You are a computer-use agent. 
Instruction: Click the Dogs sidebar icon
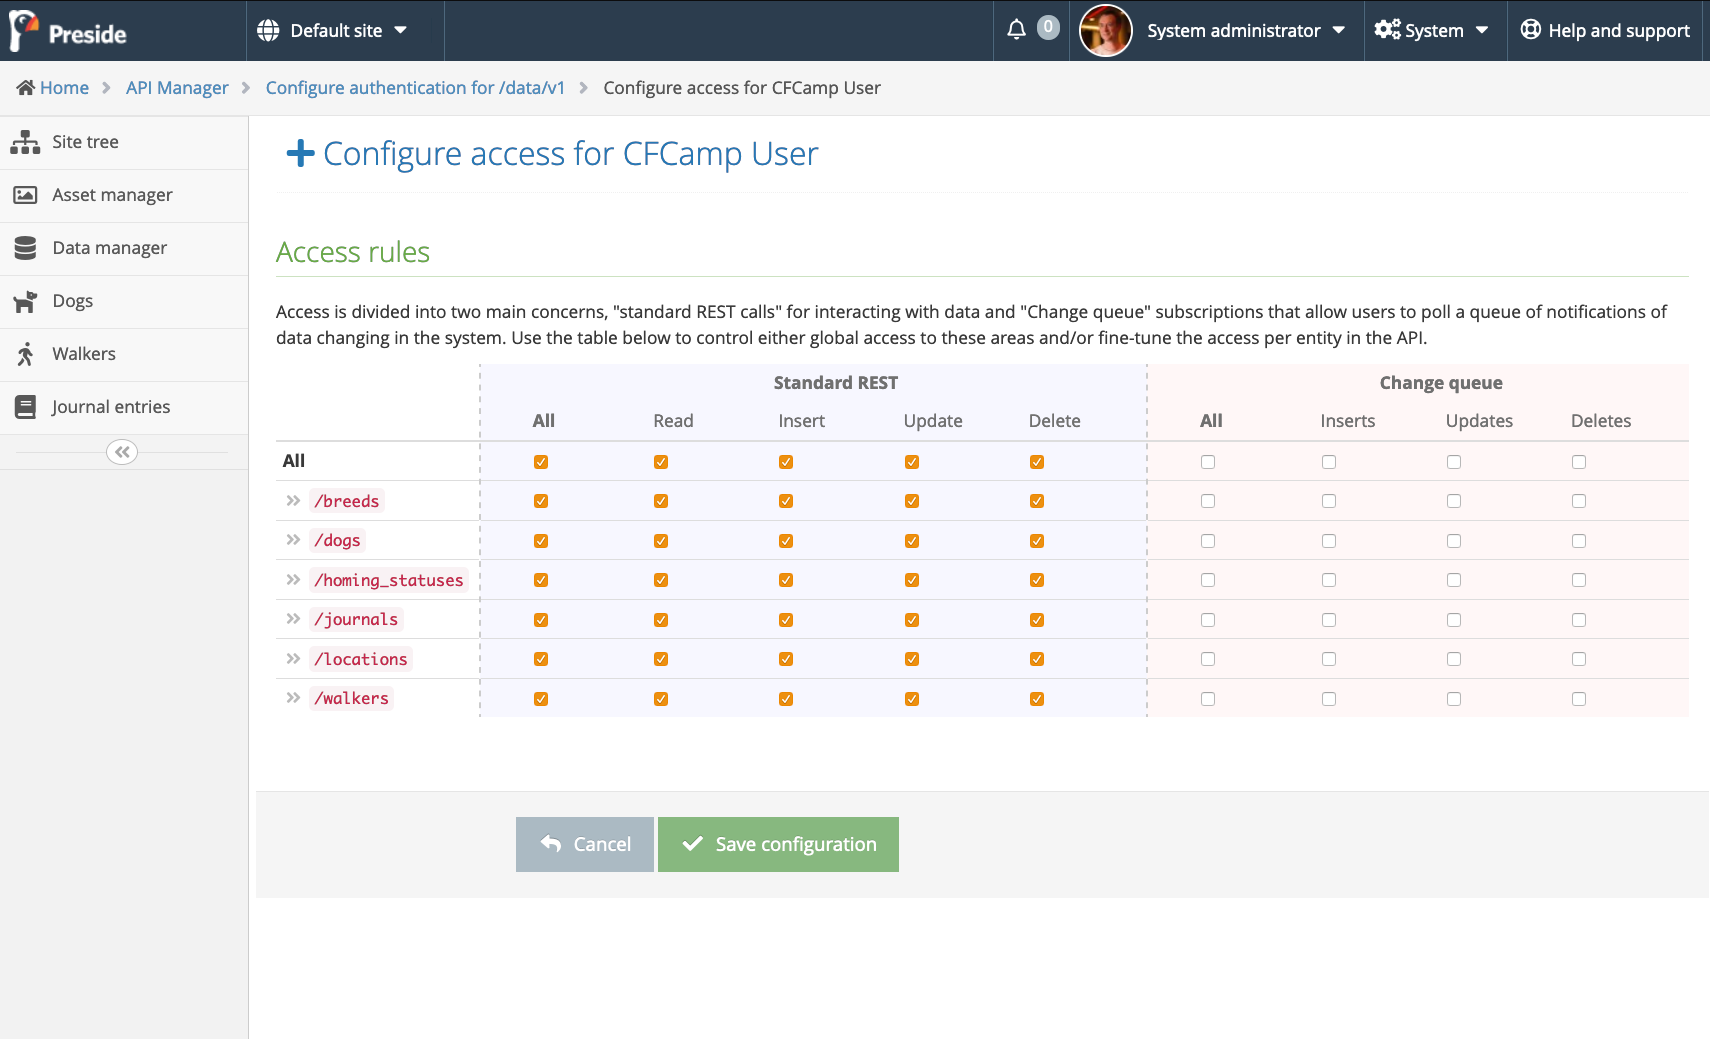(25, 302)
